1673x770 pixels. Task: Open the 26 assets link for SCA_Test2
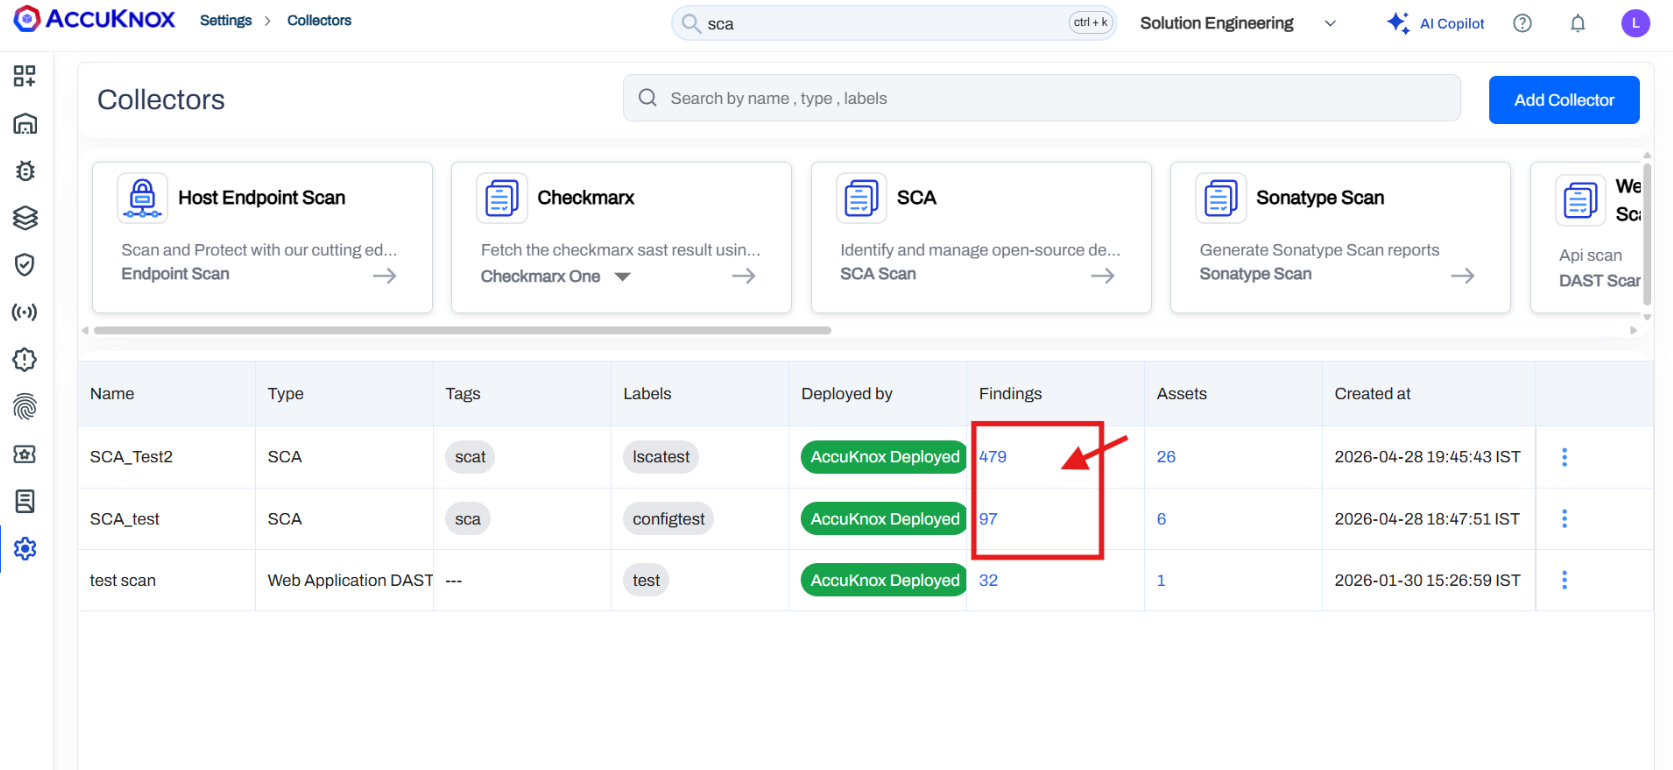click(1166, 457)
